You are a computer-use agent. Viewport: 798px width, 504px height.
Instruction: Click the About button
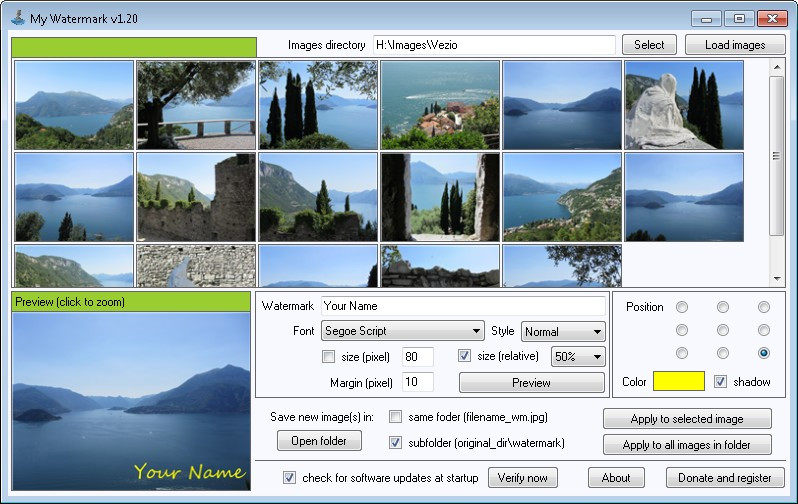click(616, 478)
